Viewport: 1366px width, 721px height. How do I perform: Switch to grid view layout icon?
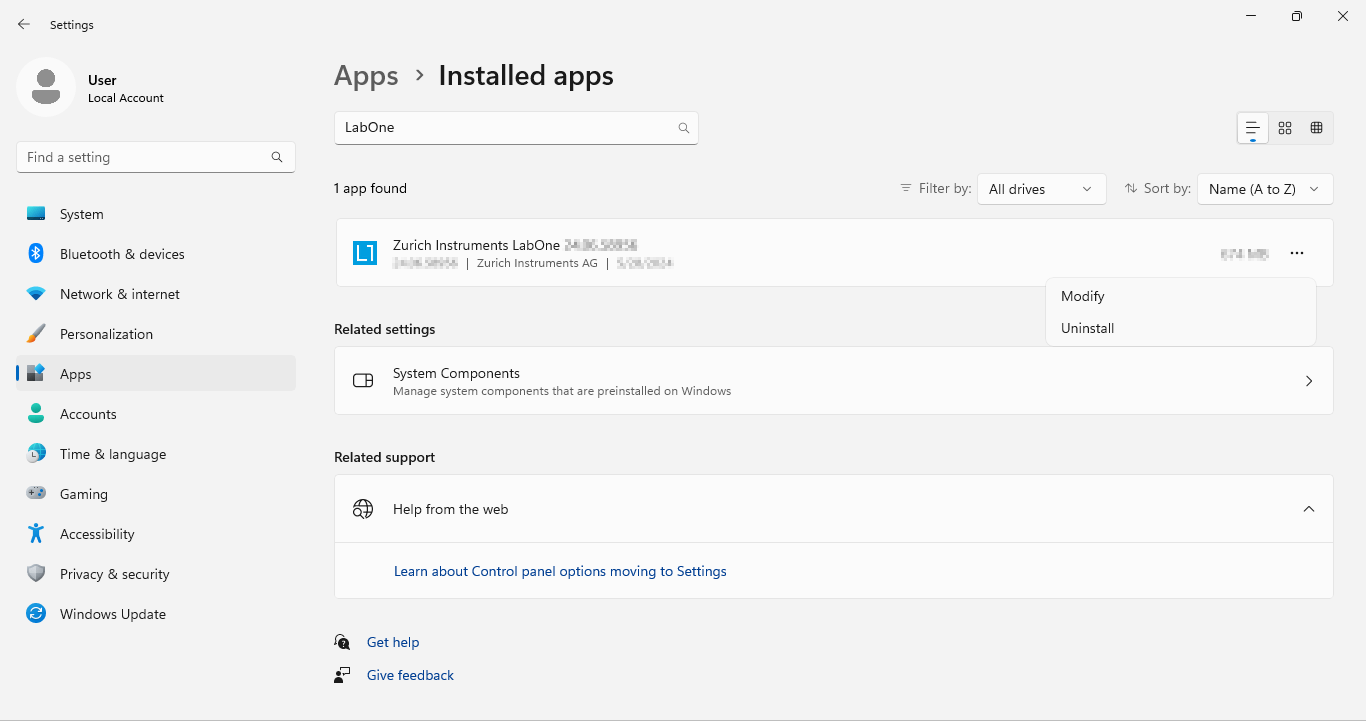pyautogui.click(x=1285, y=128)
